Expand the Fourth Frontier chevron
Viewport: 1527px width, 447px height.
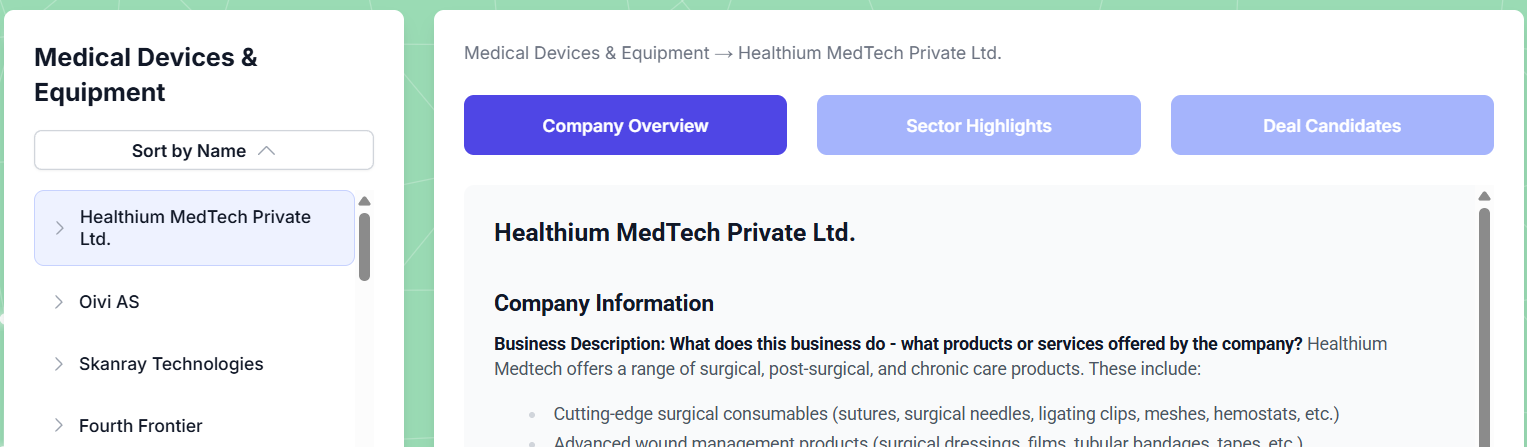point(59,426)
